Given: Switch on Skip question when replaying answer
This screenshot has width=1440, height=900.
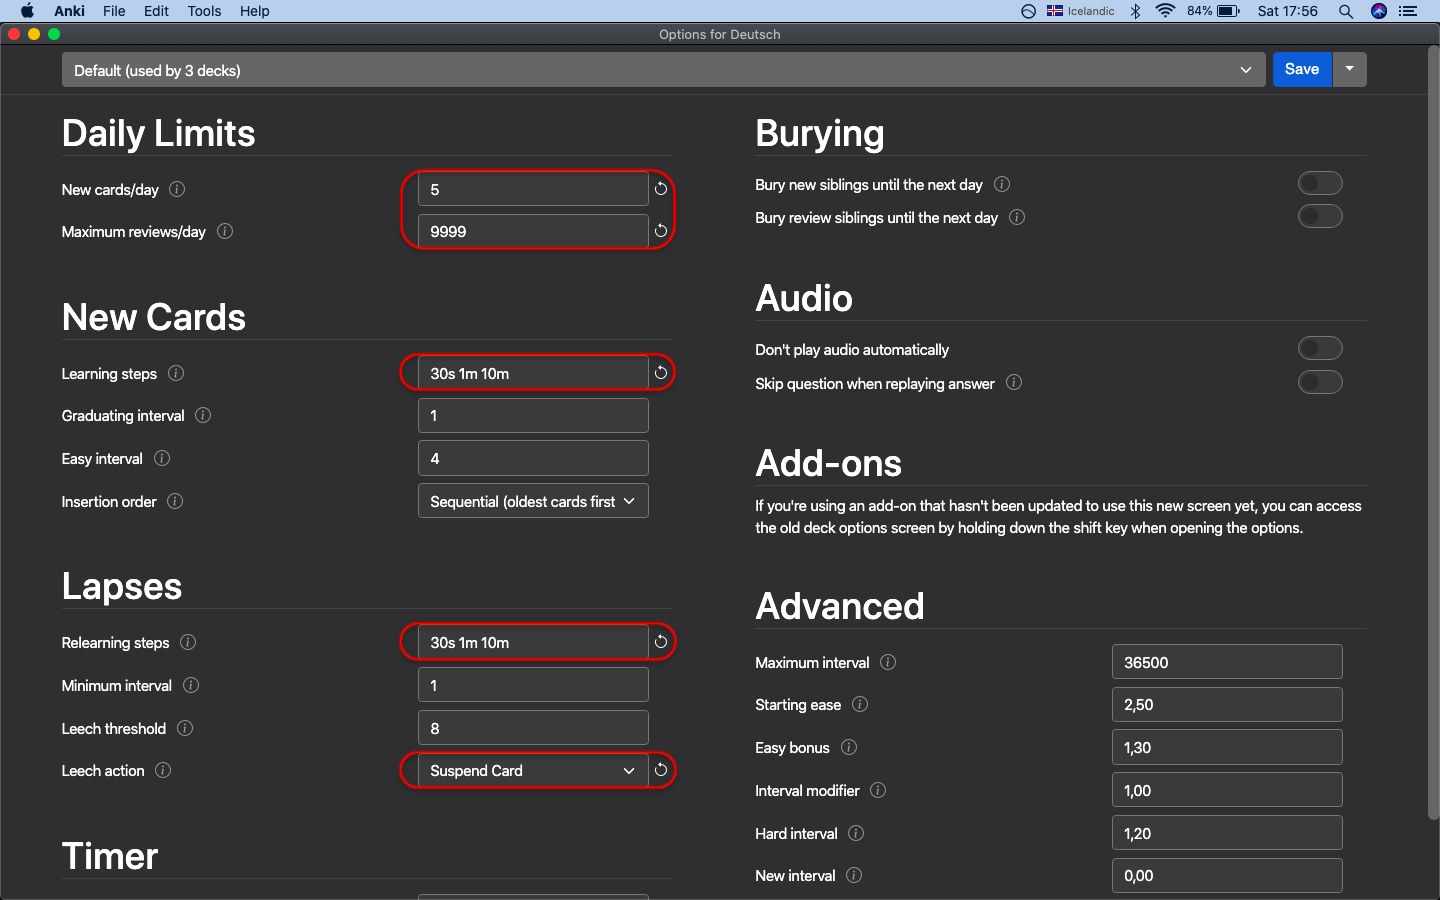Looking at the screenshot, I should click(1319, 383).
